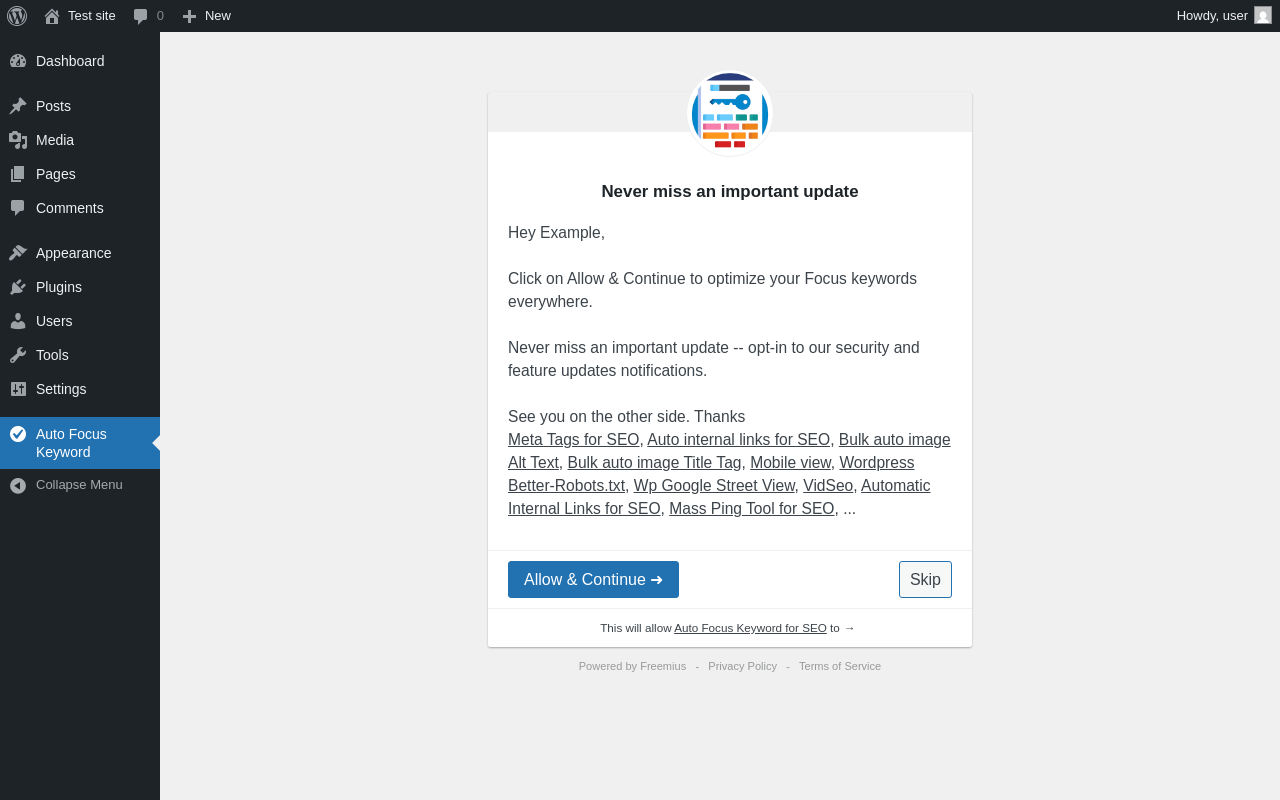This screenshot has width=1280, height=800.
Task: Follow the Mobile view link
Action: (790, 462)
